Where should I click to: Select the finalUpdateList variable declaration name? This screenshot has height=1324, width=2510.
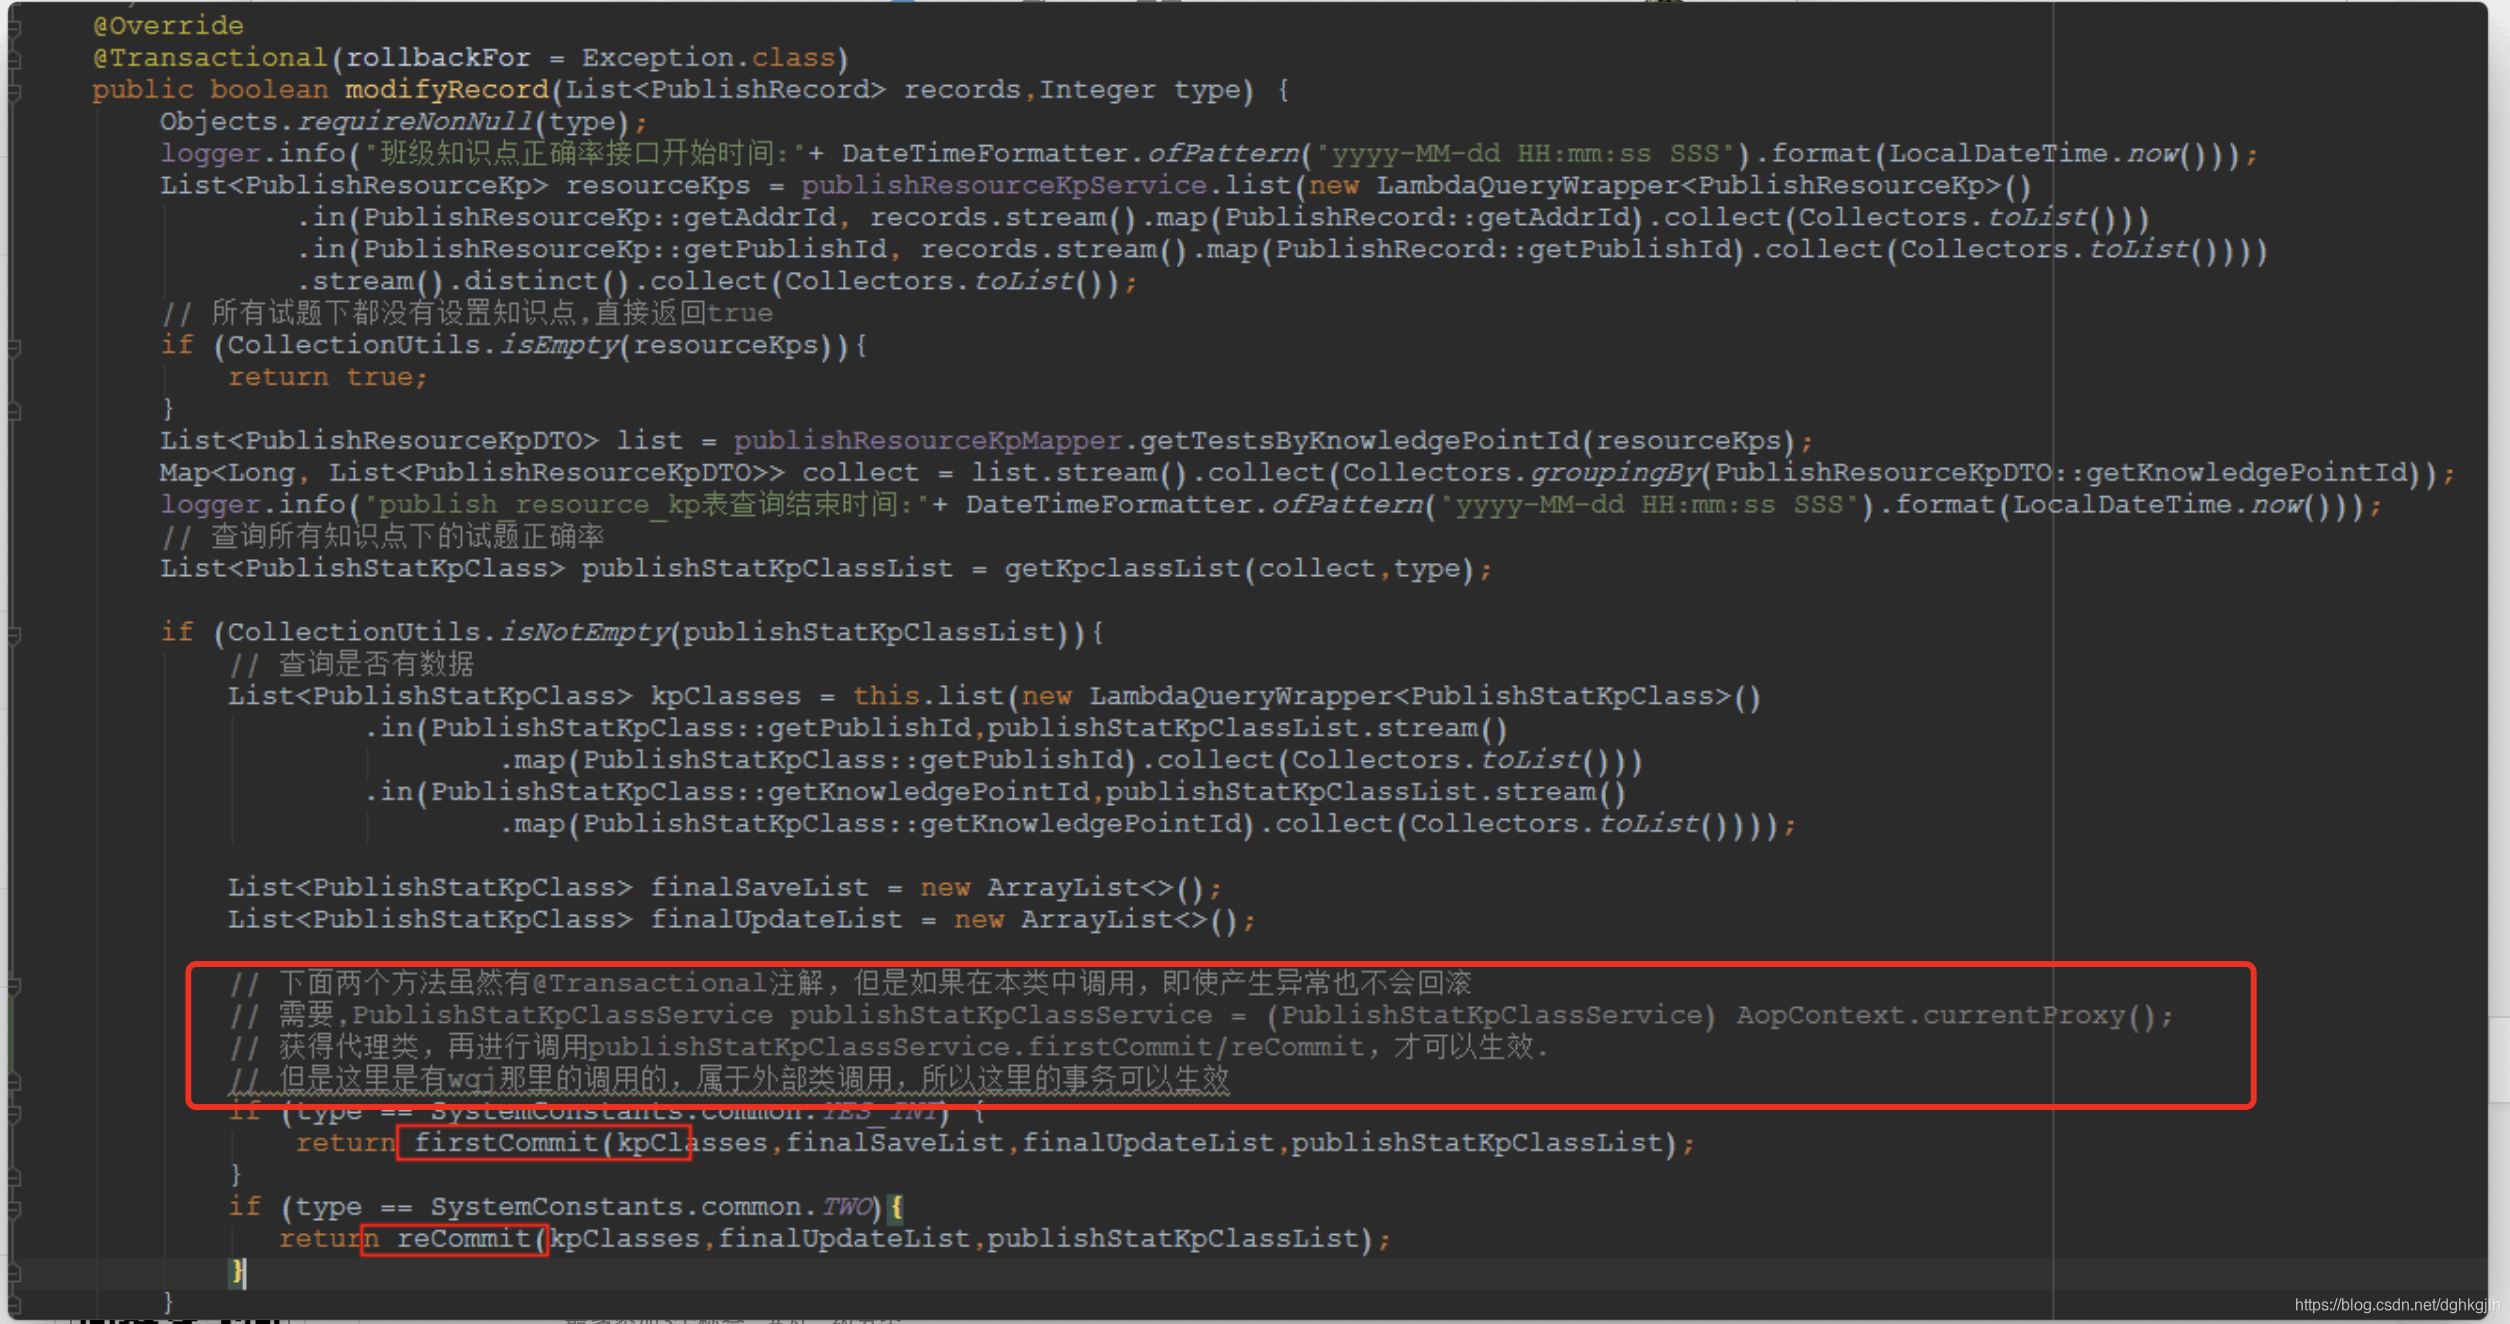pyautogui.click(x=776, y=920)
